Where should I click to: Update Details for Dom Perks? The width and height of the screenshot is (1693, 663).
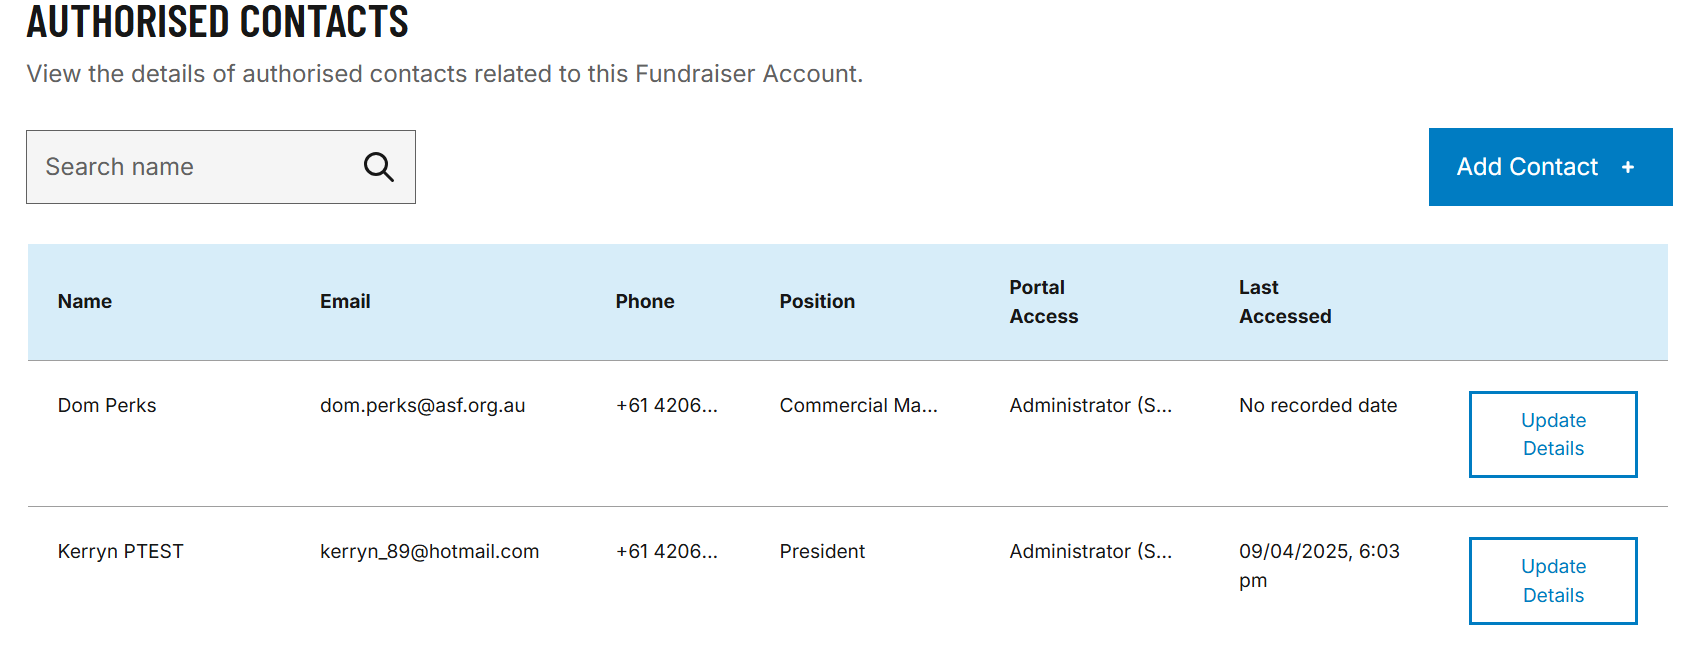[1553, 434]
